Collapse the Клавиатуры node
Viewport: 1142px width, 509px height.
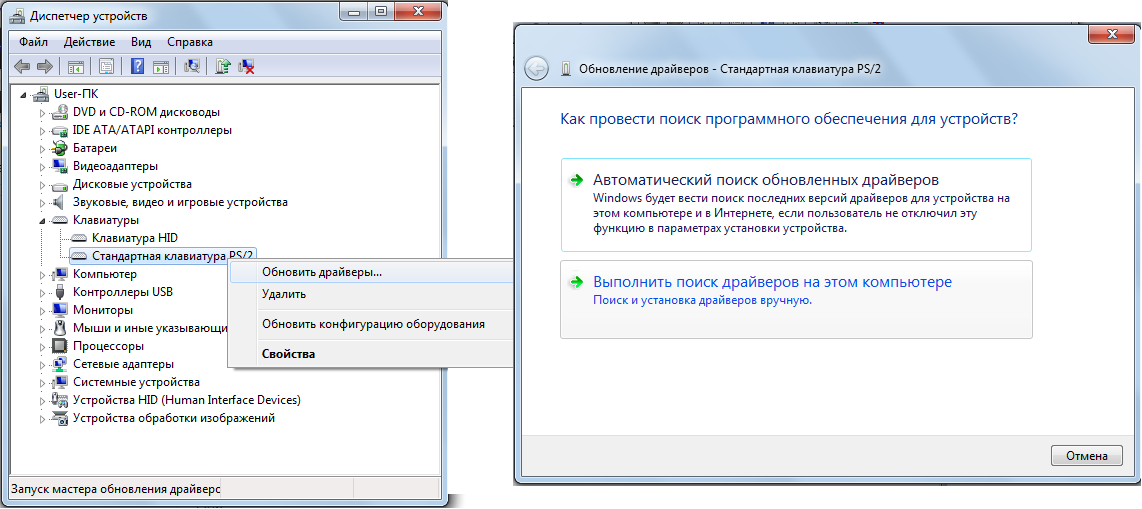42,221
